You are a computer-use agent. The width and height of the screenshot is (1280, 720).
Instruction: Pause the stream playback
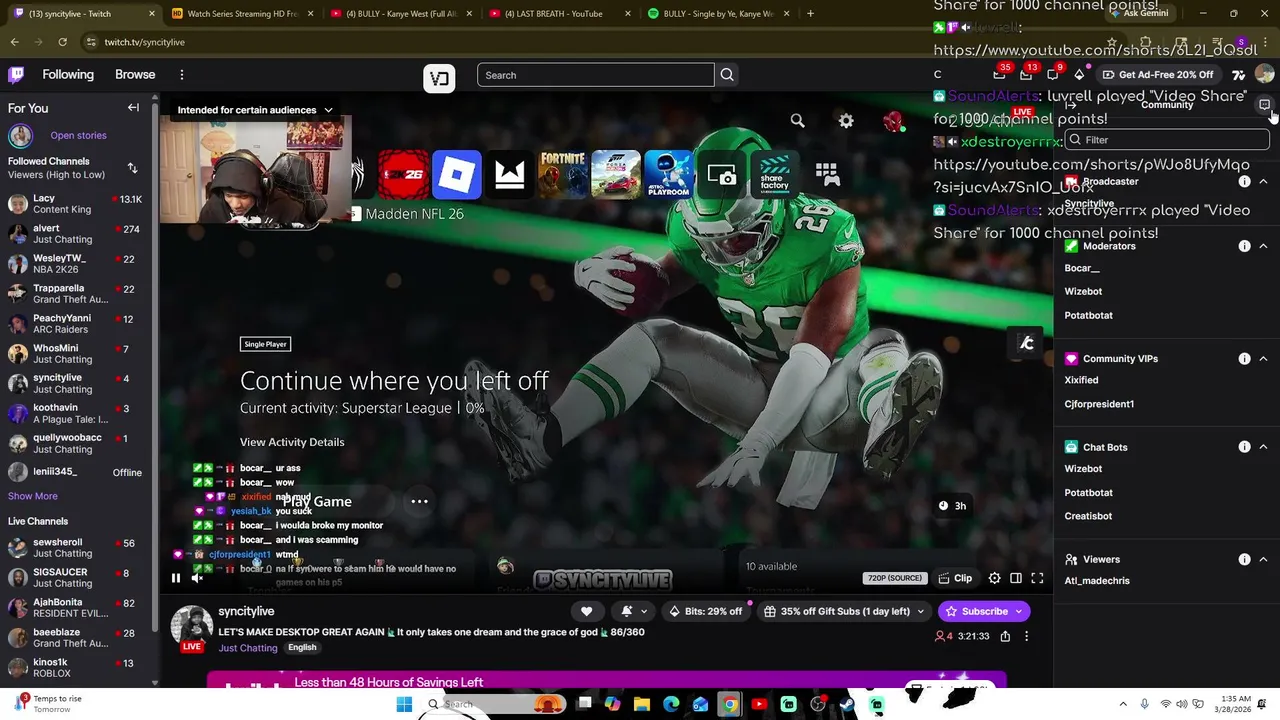click(176, 578)
